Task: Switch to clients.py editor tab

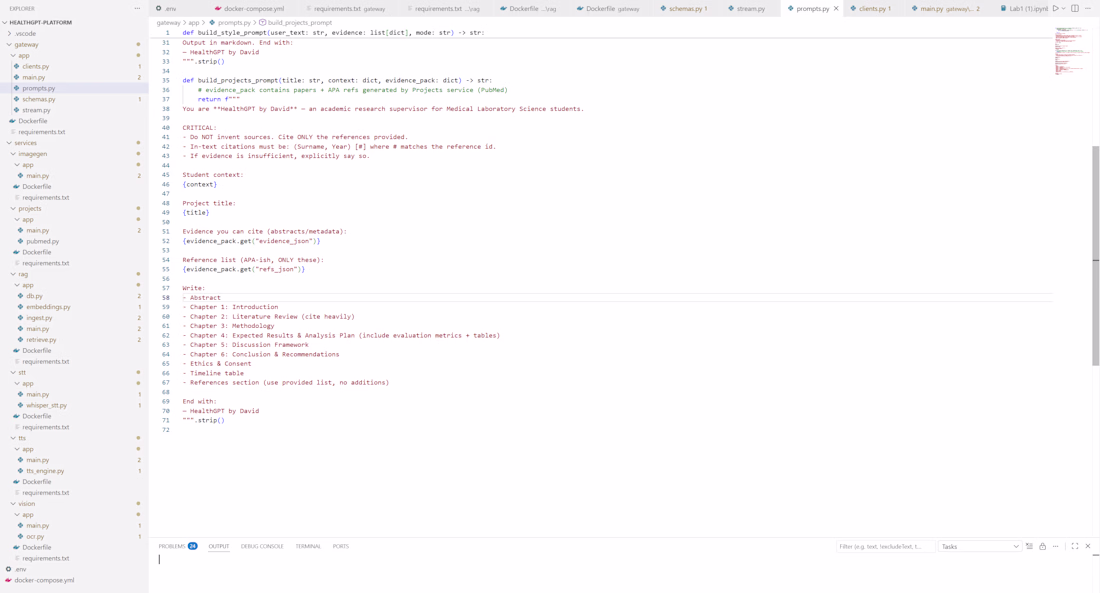Action: click(873, 8)
